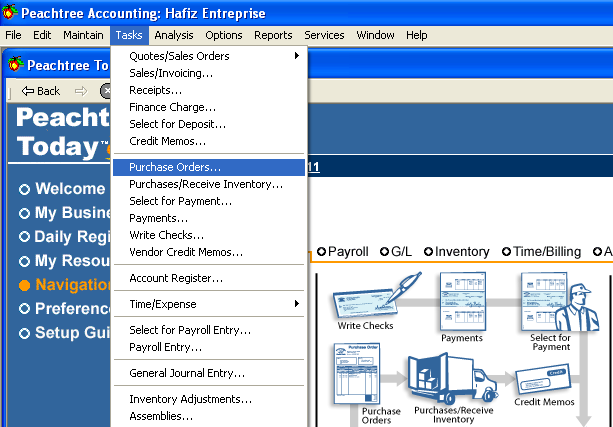Click the Back arrow button
Screen dimensions: 613x427
[x=41, y=91]
